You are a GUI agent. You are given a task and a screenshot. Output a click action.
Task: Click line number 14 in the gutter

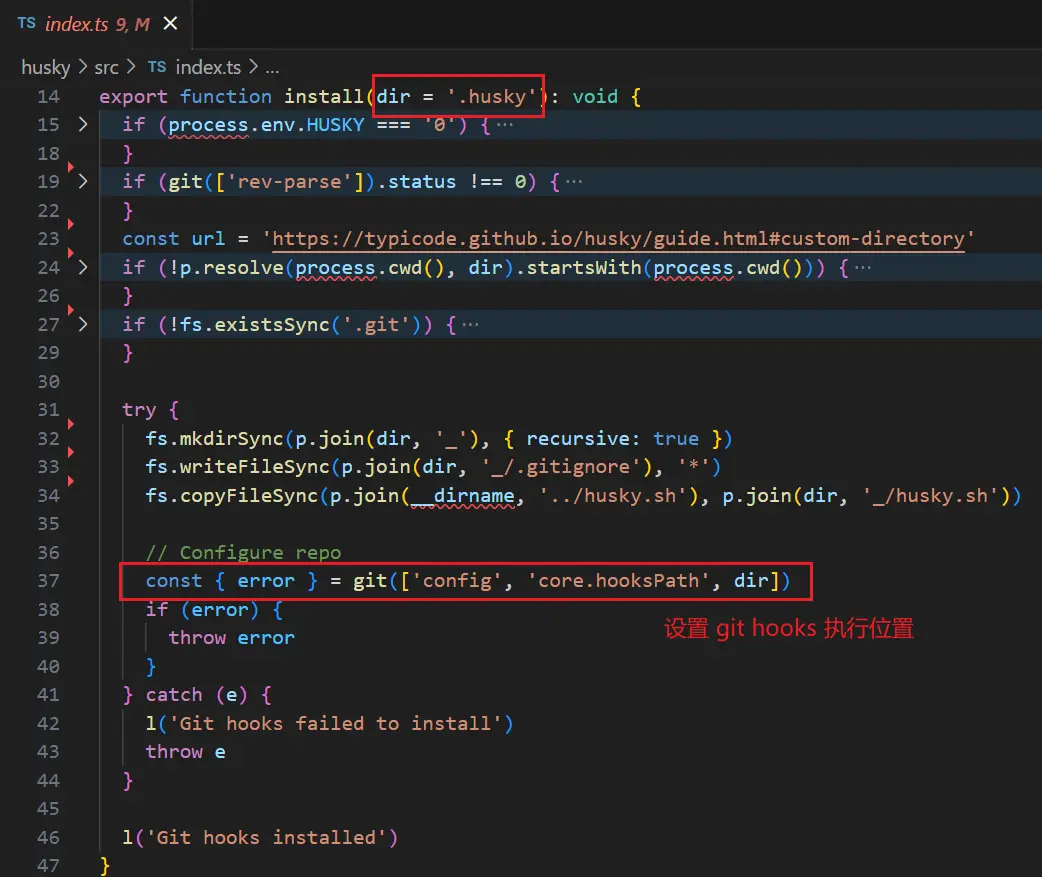point(49,97)
